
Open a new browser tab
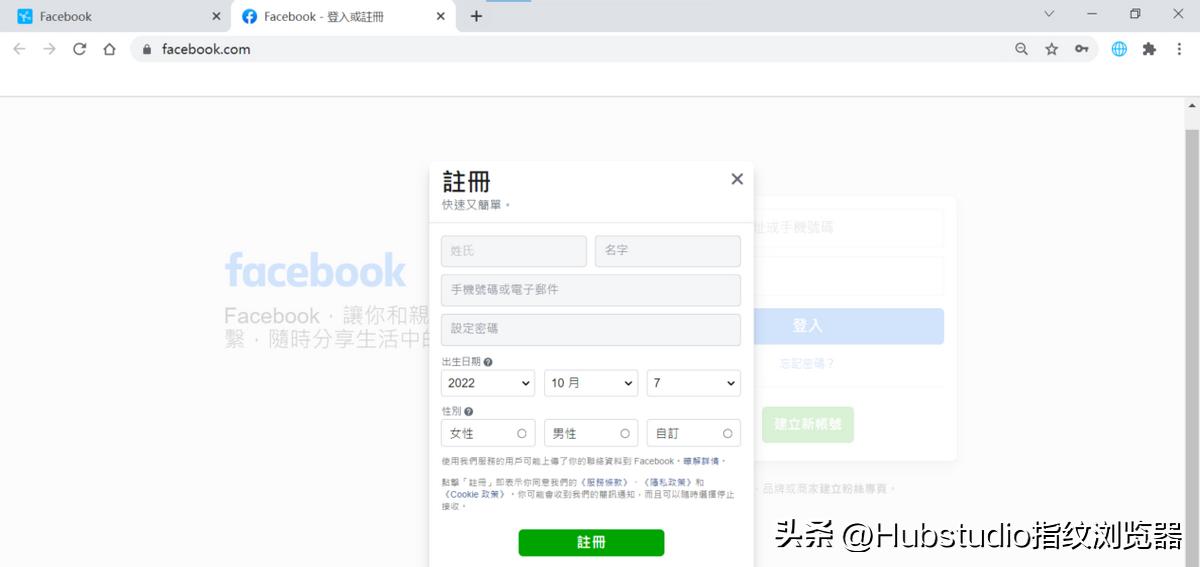point(476,16)
